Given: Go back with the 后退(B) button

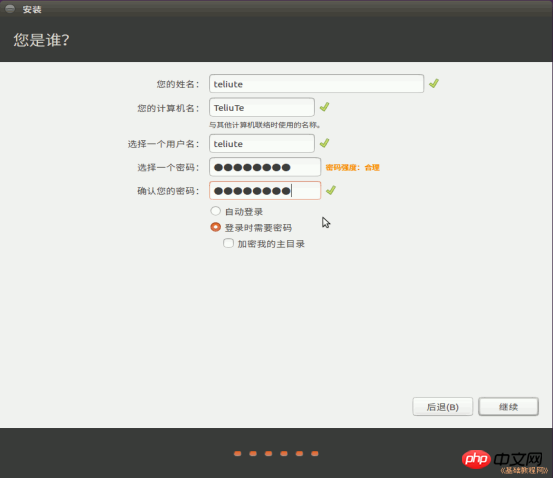Looking at the screenshot, I should pos(443,407).
